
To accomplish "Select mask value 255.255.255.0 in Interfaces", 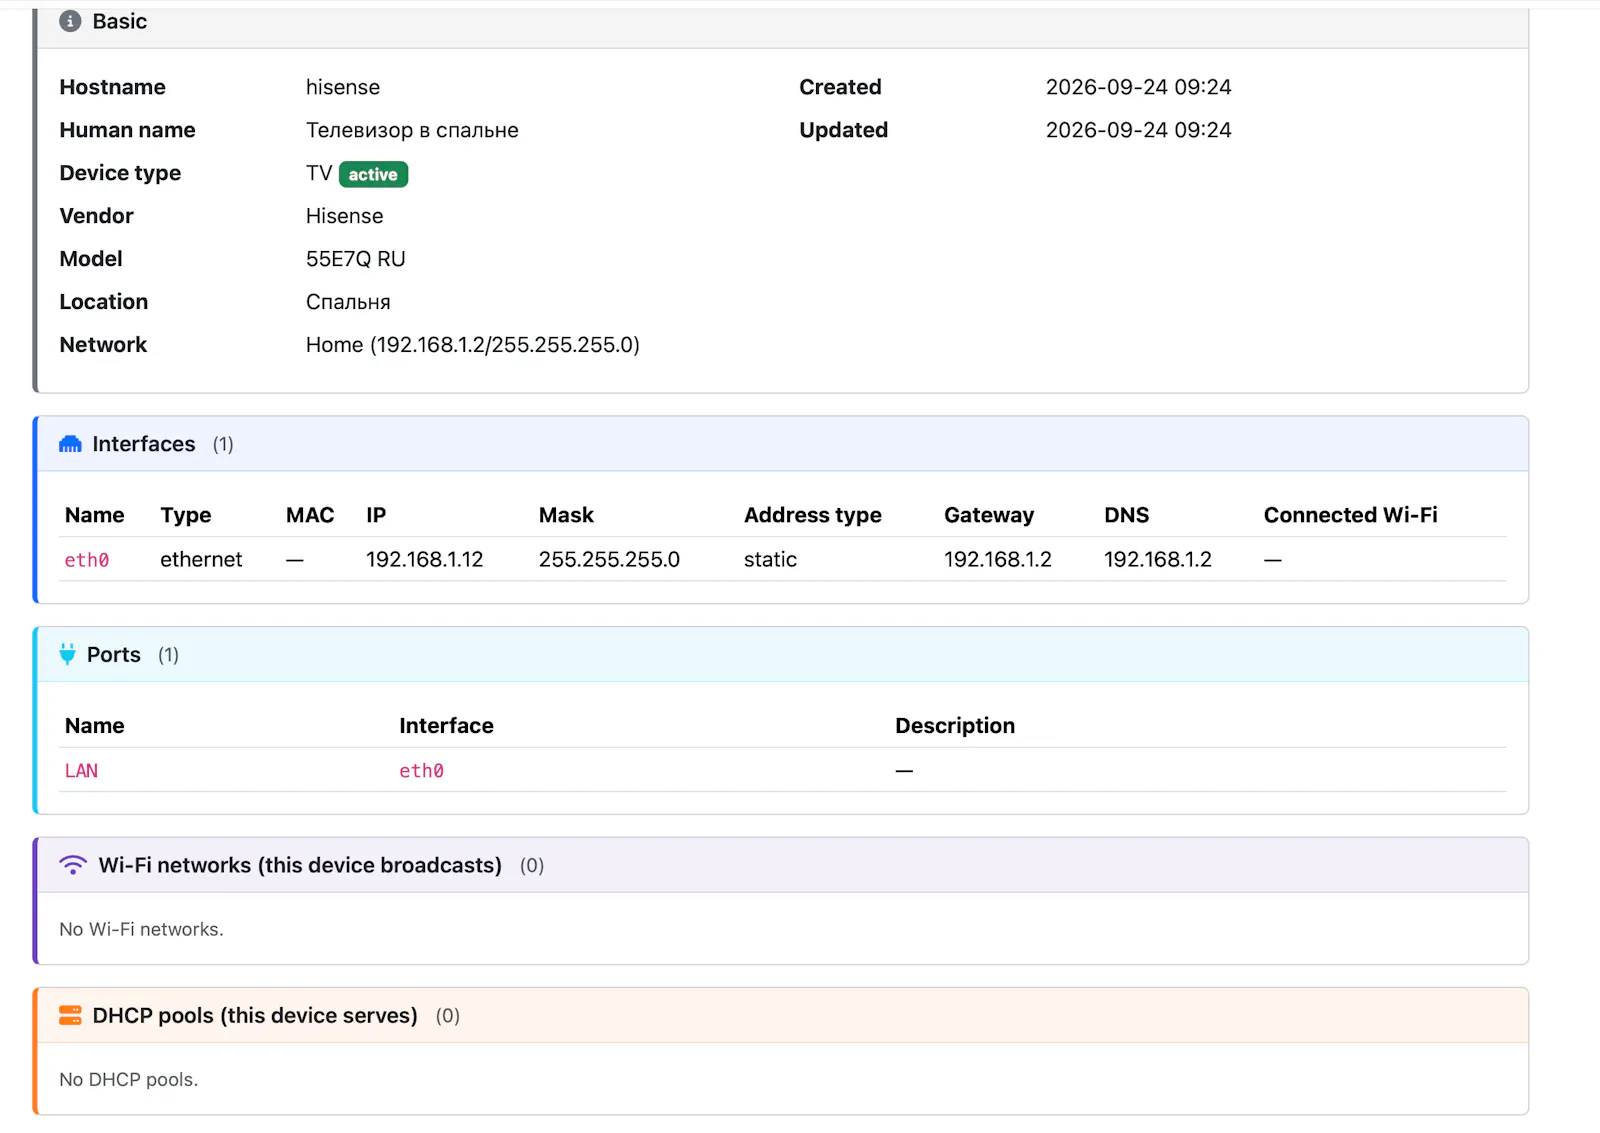I will (609, 560).
